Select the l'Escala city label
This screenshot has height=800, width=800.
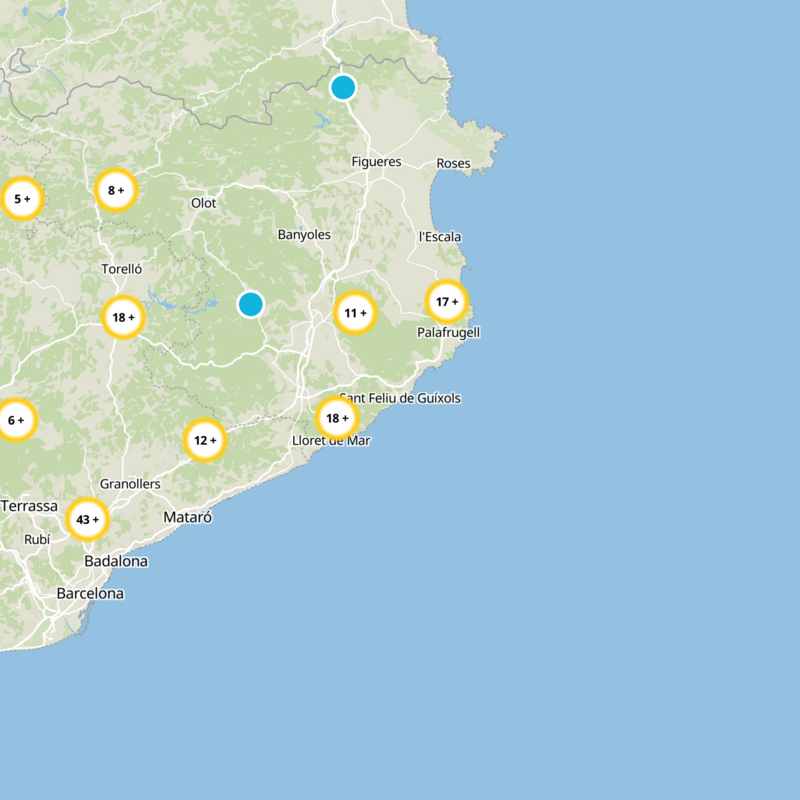[x=441, y=237]
